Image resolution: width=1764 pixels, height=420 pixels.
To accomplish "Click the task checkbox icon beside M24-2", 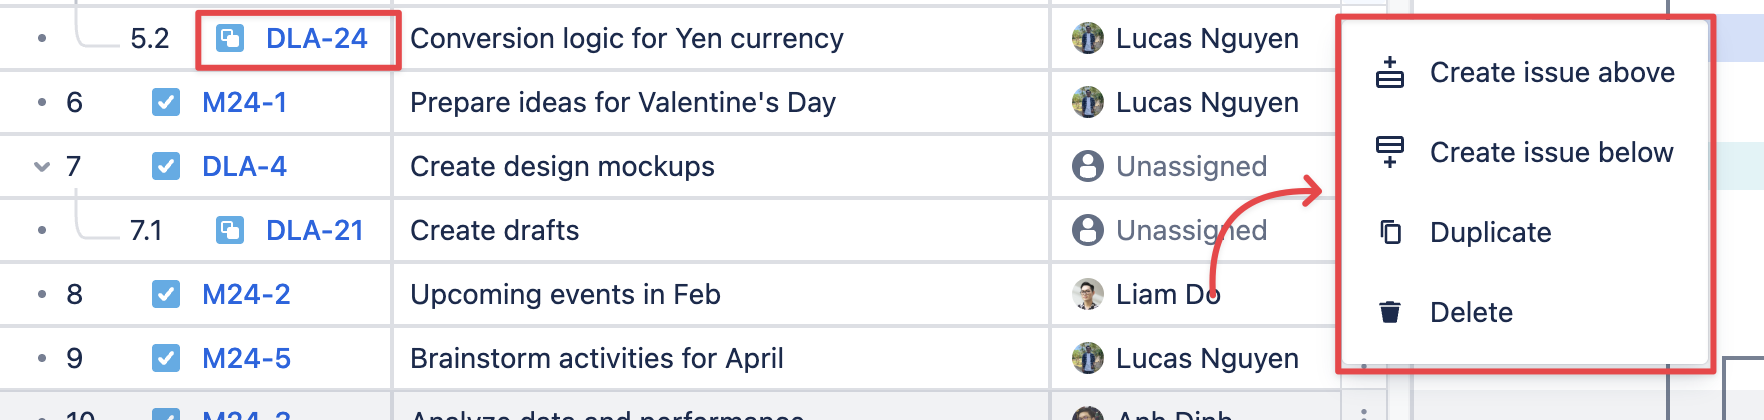I will coord(166,294).
